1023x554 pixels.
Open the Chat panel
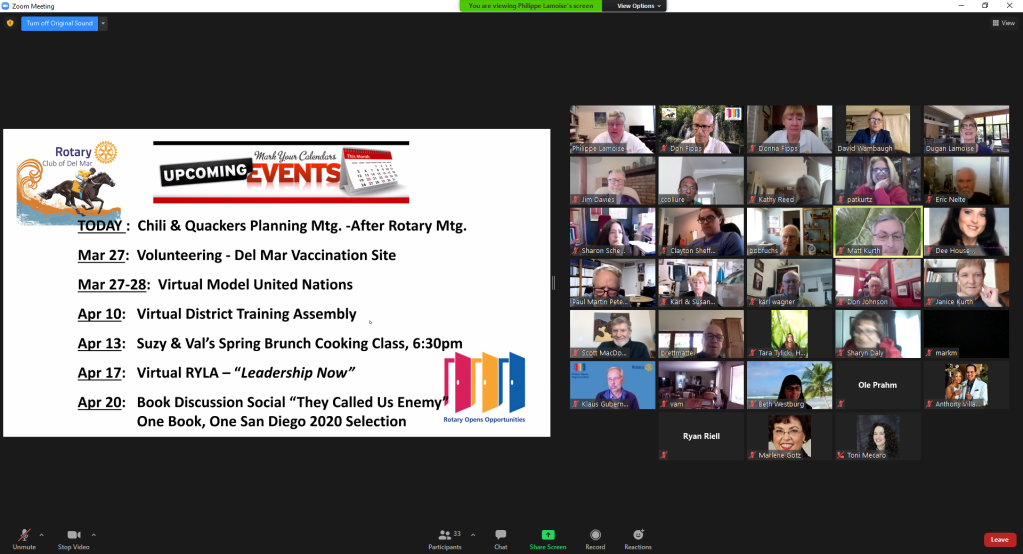tap(500, 537)
